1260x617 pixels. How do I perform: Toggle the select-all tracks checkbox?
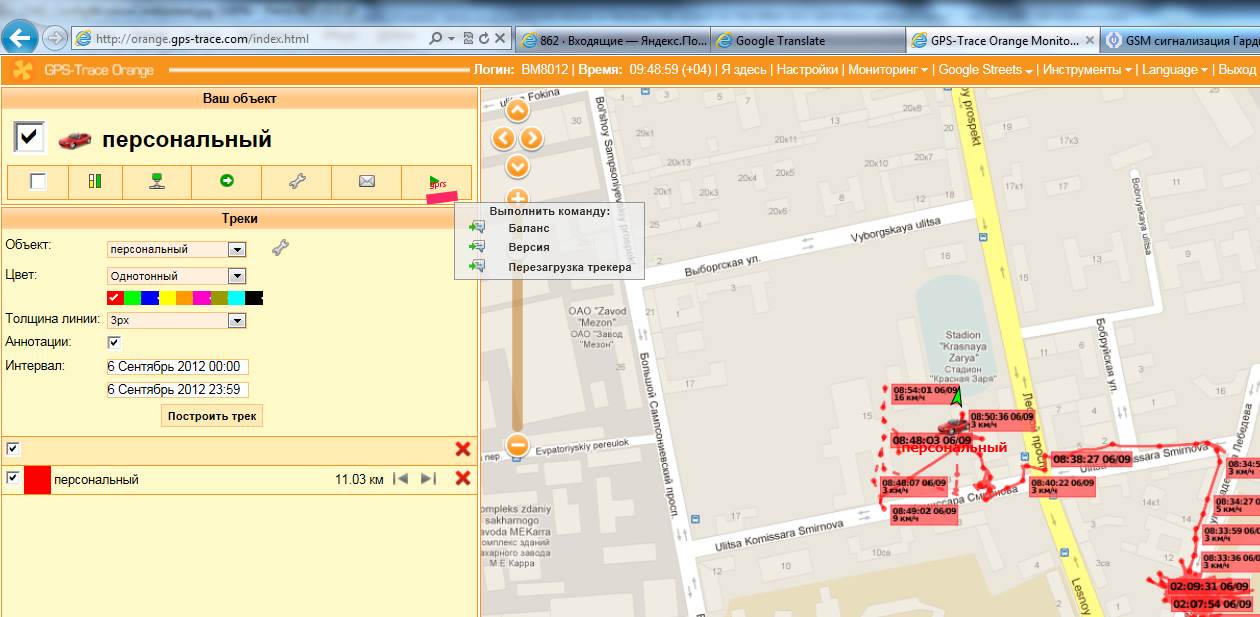12,449
